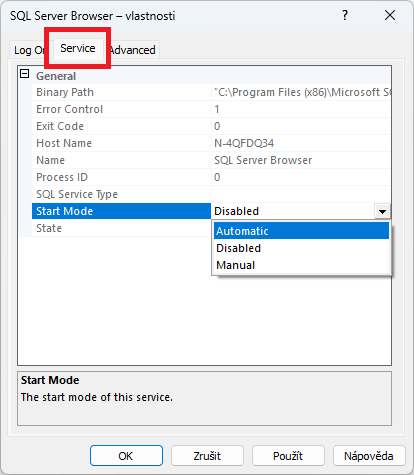Click the General category header
The width and height of the screenshot is (414, 475).
pos(56,76)
